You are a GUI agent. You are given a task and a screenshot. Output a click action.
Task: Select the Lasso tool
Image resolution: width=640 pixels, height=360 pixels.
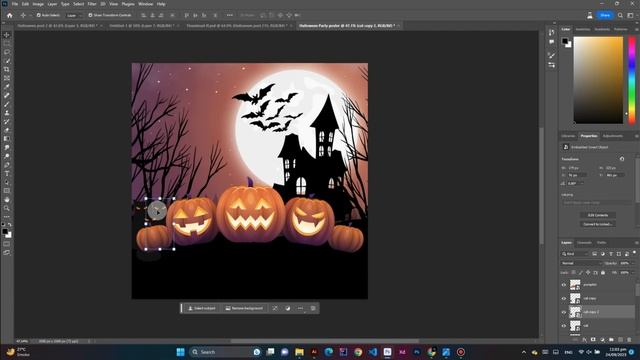(7, 52)
